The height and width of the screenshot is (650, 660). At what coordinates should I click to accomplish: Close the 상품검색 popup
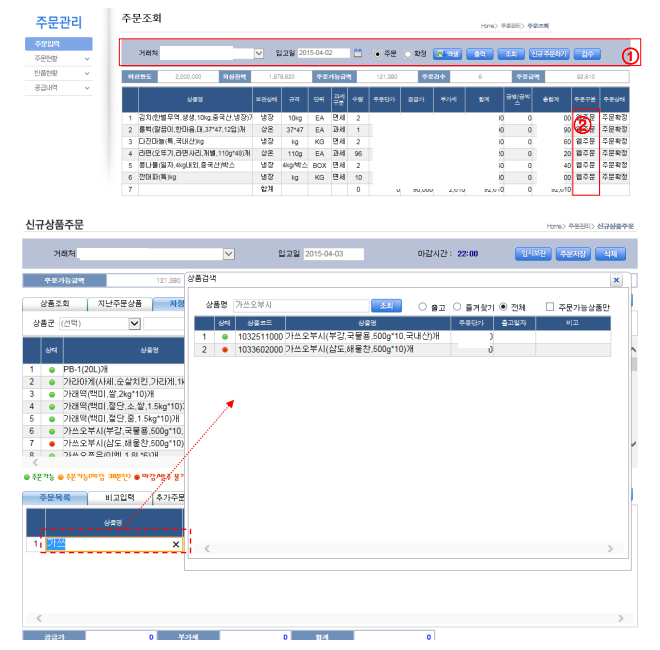pos(616,280)
